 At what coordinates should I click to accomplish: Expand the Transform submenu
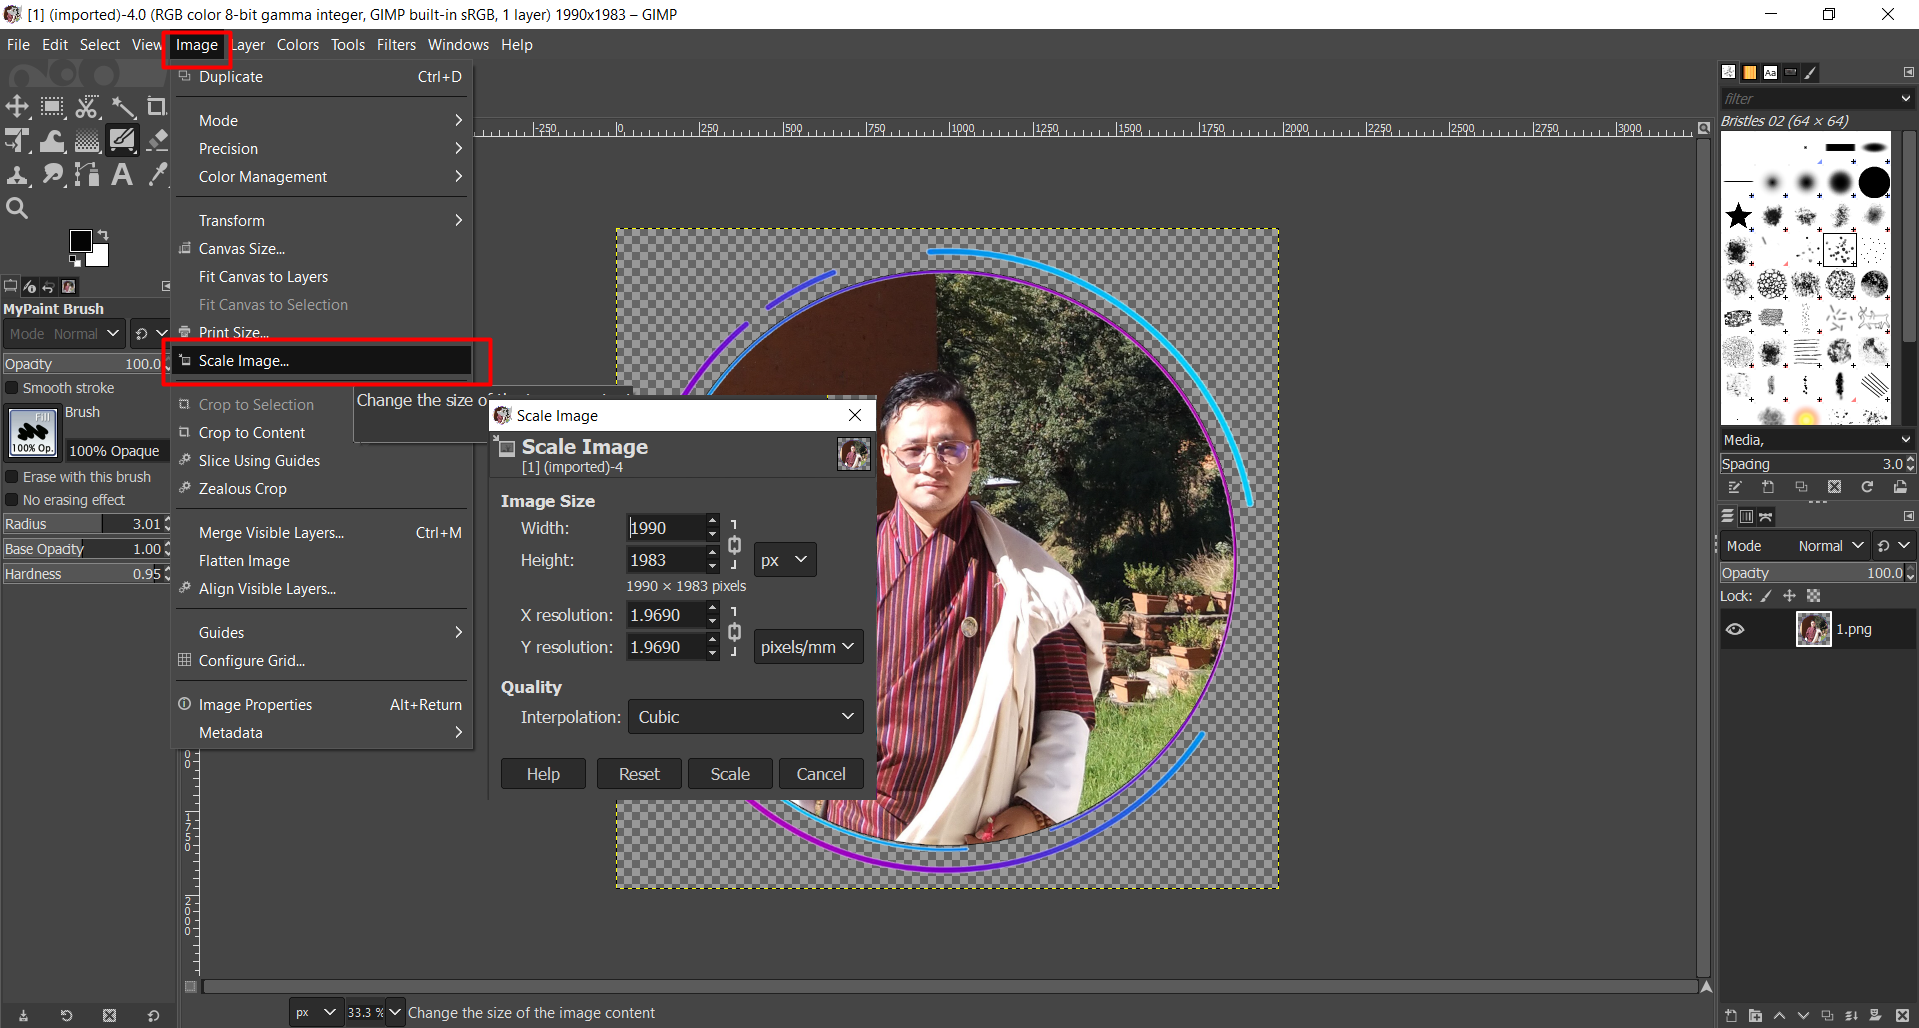[x=321, y=220]
